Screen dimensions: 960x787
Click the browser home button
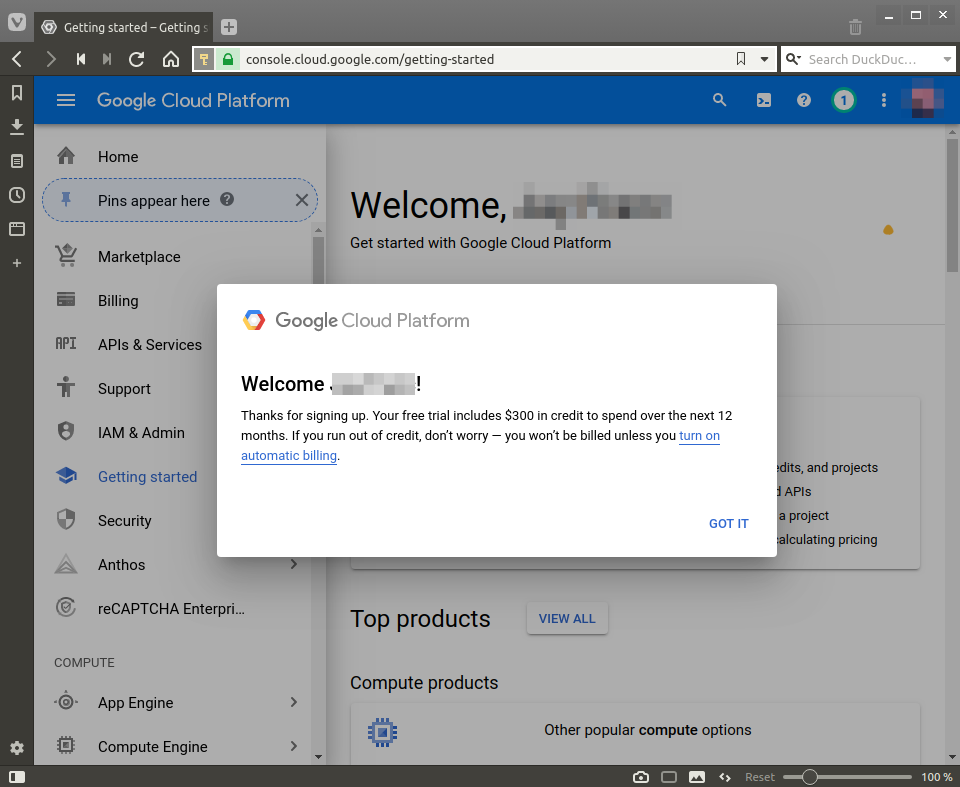(171, 59)
